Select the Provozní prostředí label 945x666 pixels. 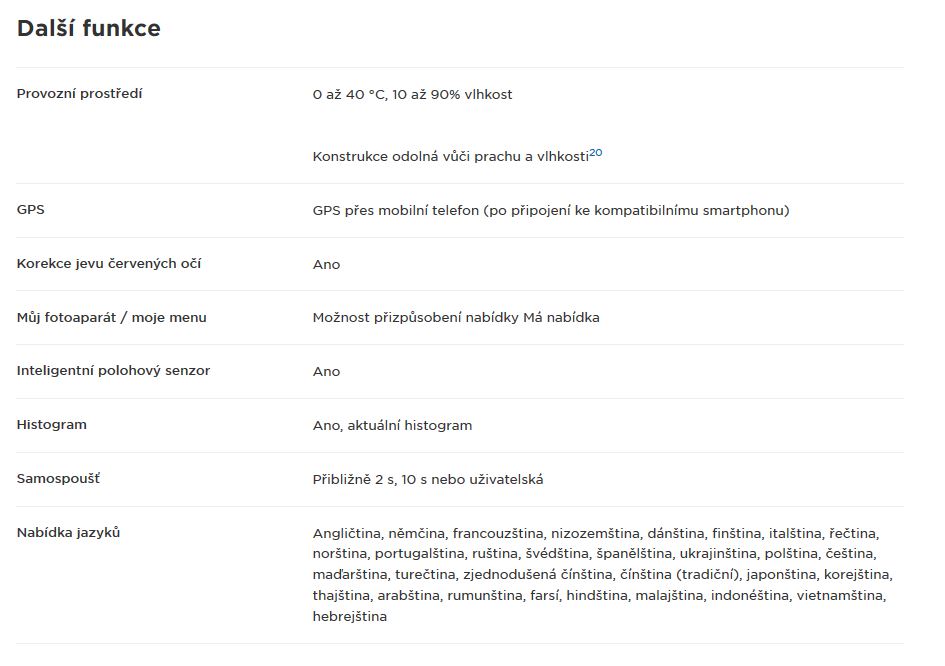[80, 93]
